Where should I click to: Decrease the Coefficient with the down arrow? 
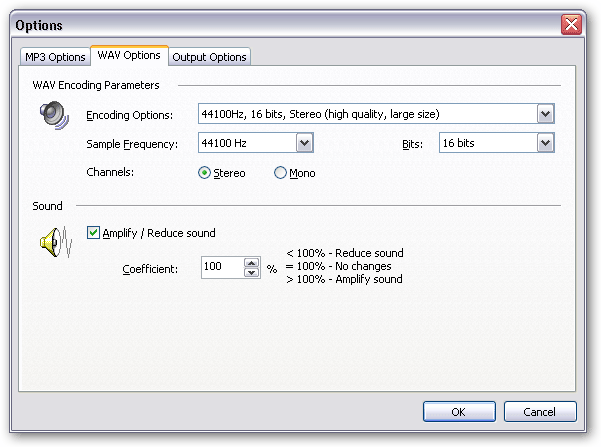point(251,272)
